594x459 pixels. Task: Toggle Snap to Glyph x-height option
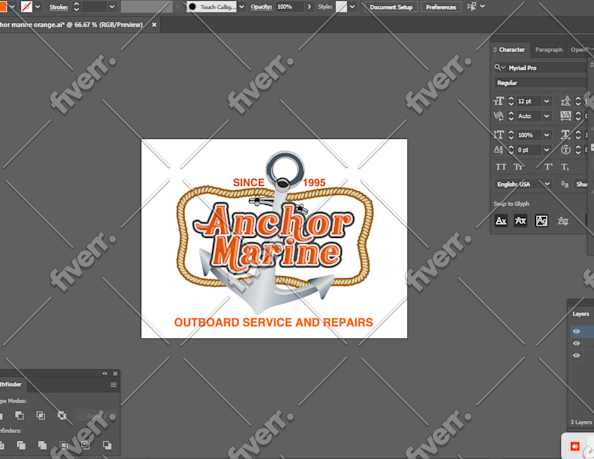tap(521, 220)
